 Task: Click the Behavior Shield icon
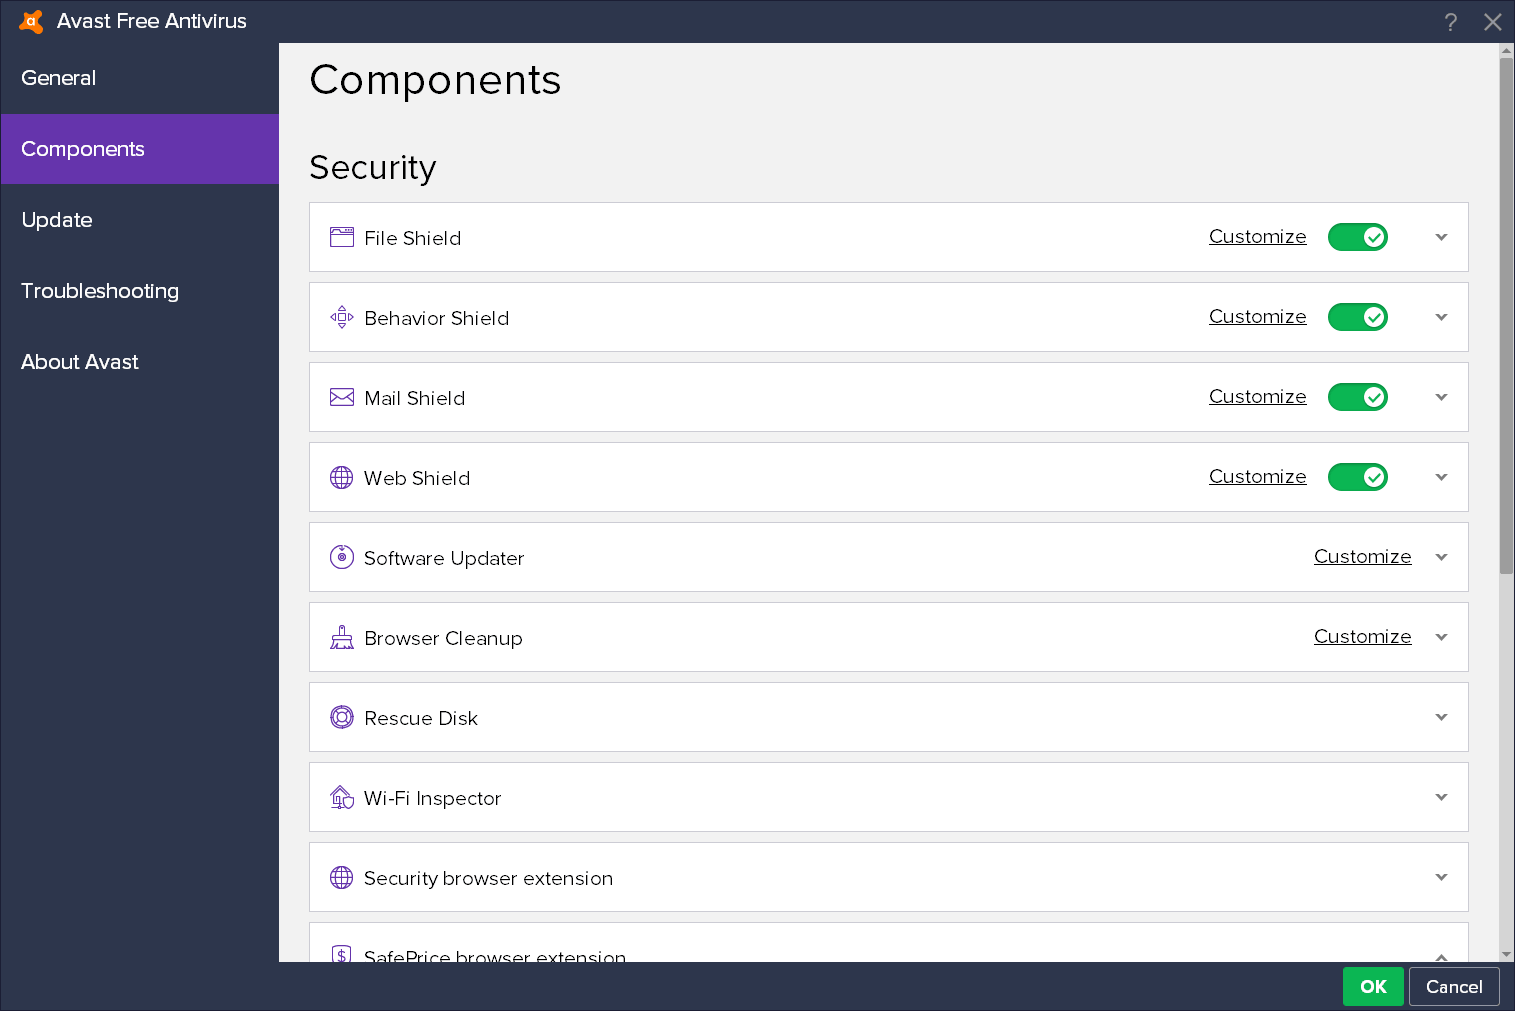[x=342, y=317]
